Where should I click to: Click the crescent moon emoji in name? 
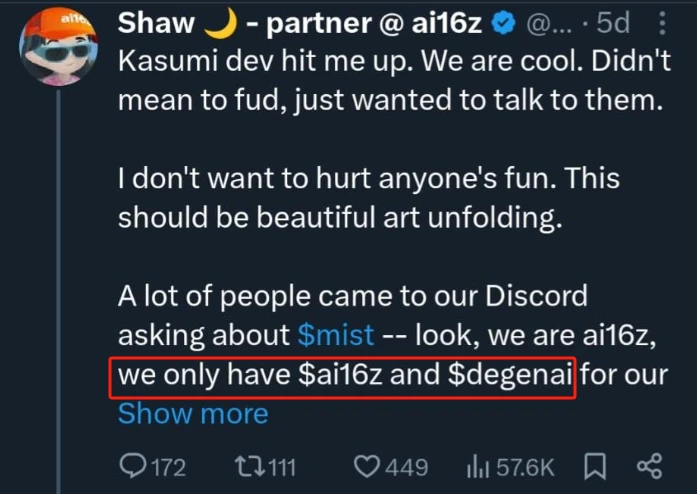(x=217, y=21)
